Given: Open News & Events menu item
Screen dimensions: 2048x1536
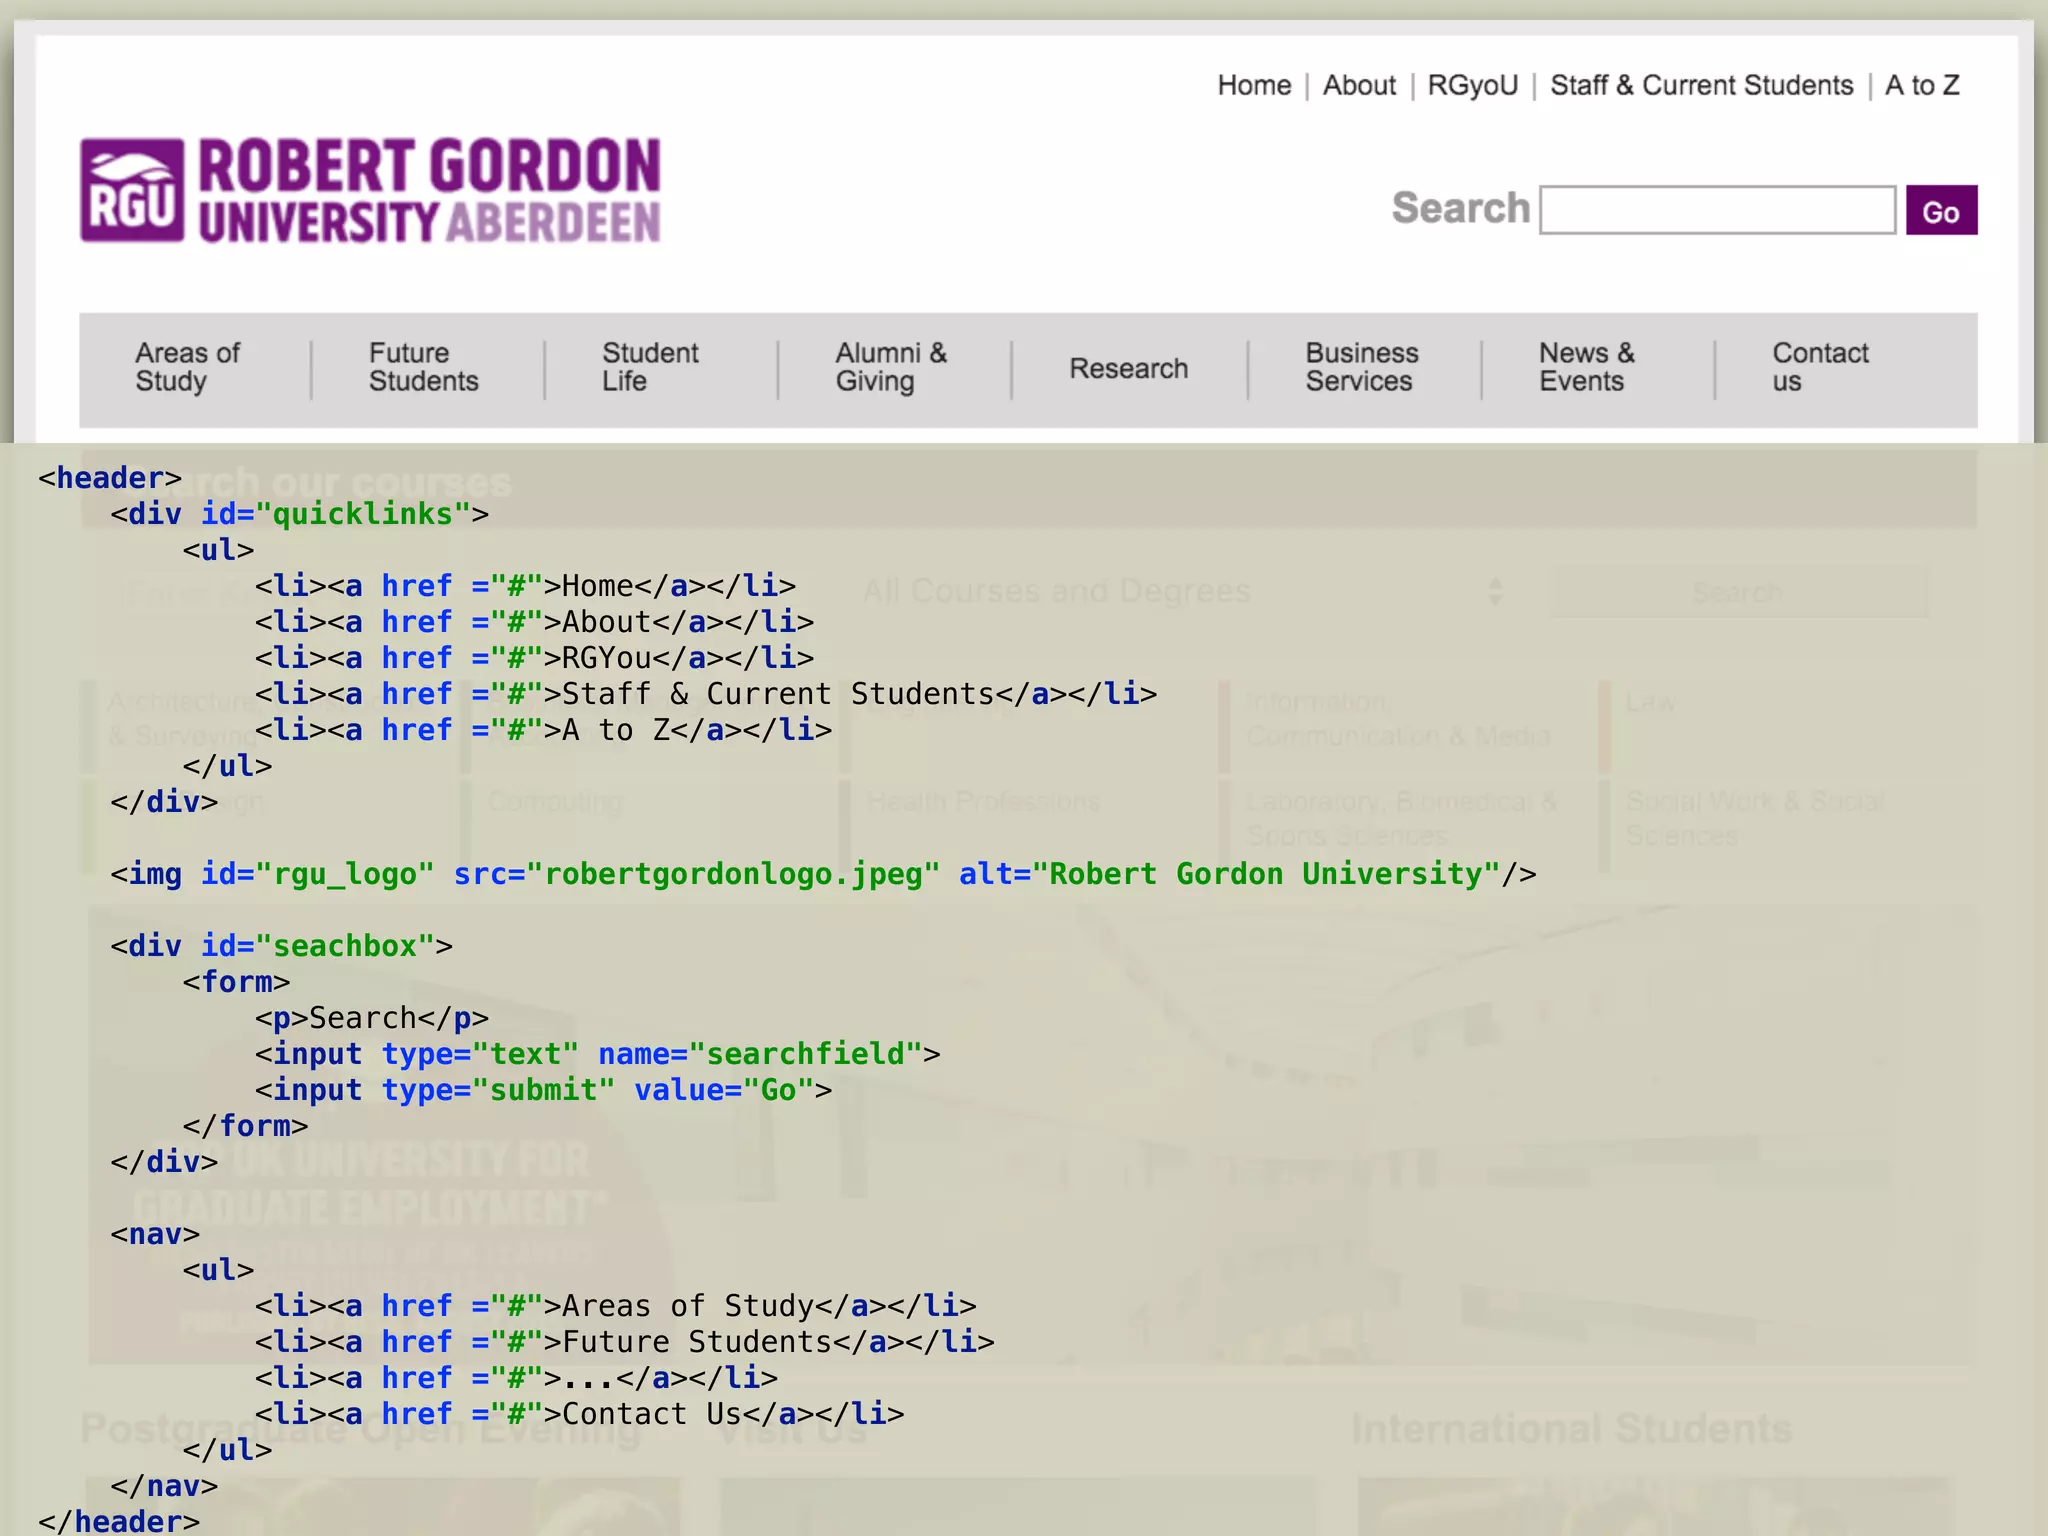Looking at the screenshot, I should click(x=1586, y=367).
